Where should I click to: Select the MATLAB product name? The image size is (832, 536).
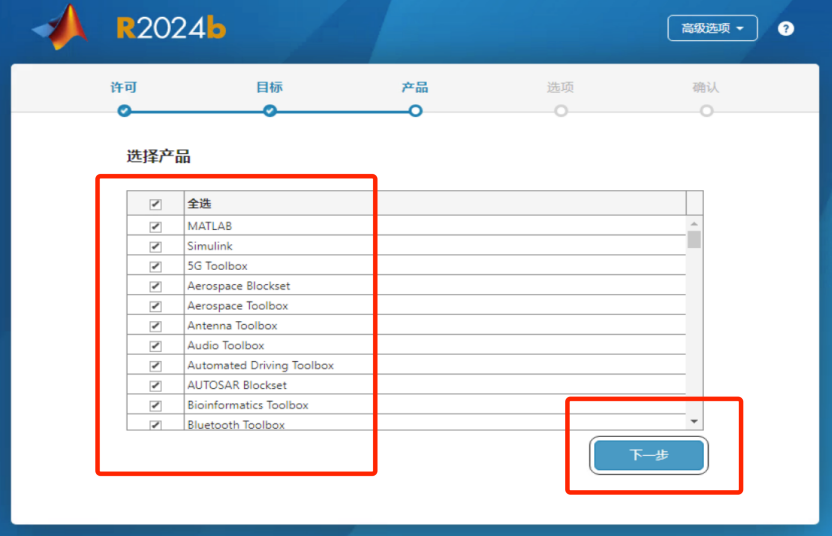coord(210,226)
